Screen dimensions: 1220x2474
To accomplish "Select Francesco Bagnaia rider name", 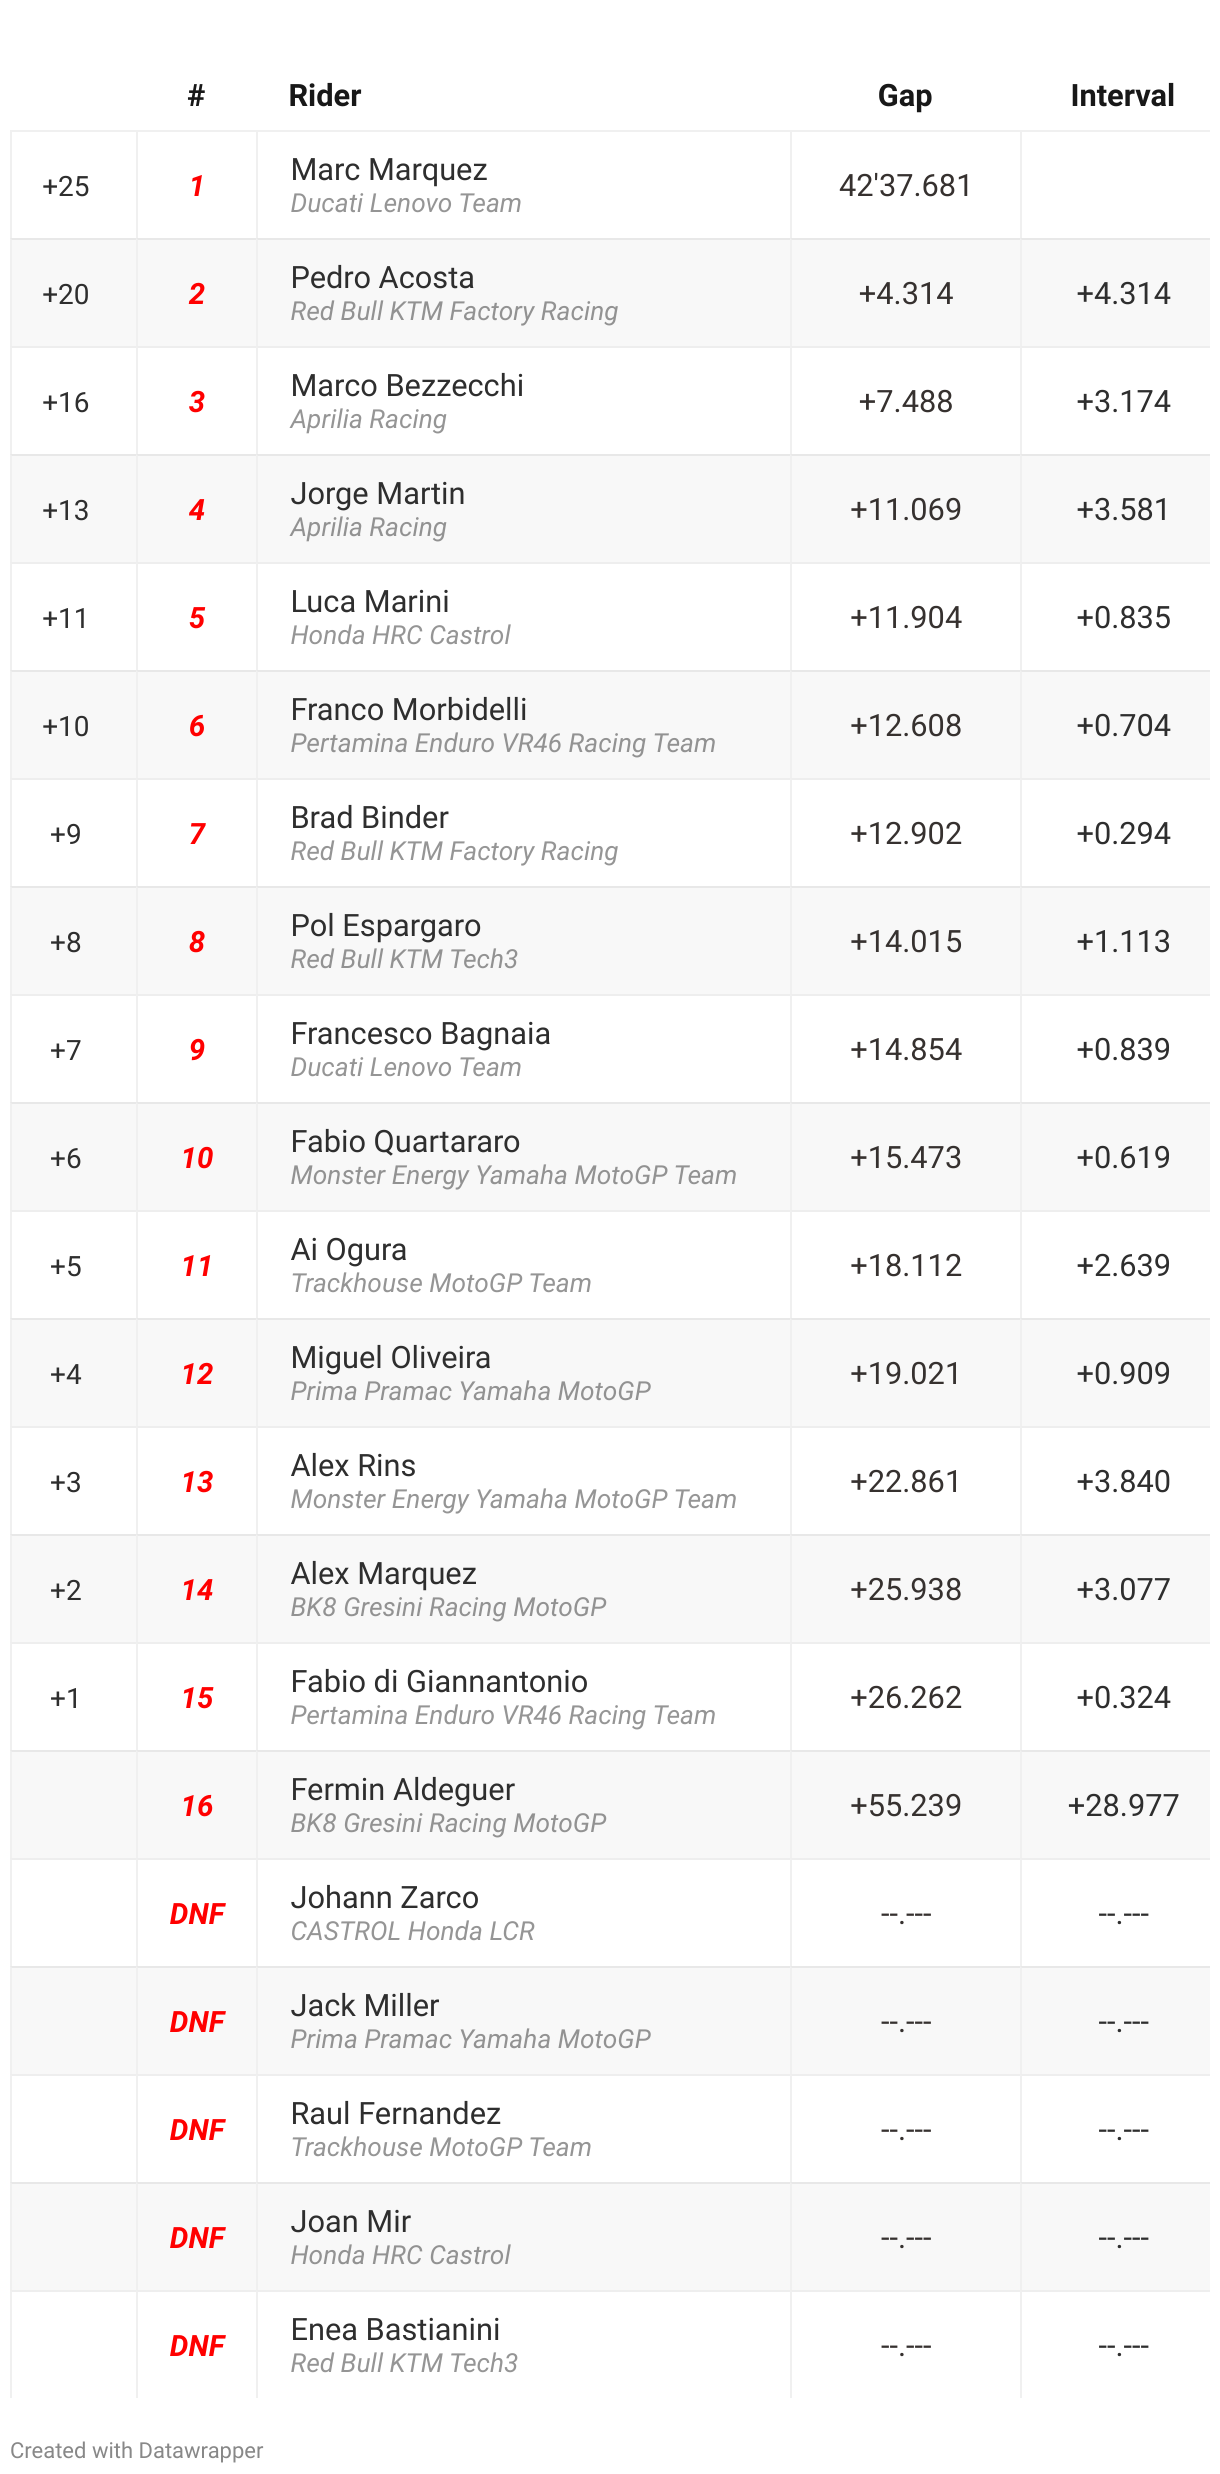I will coord(420,1034).
